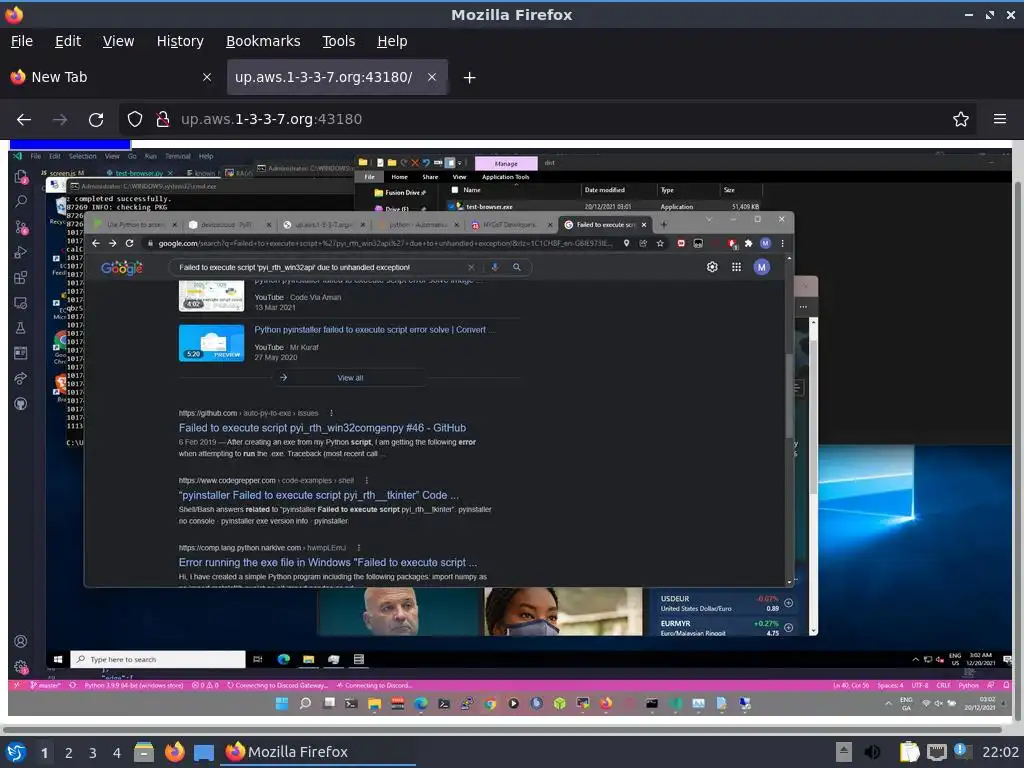Open the panel volume control

872,752
